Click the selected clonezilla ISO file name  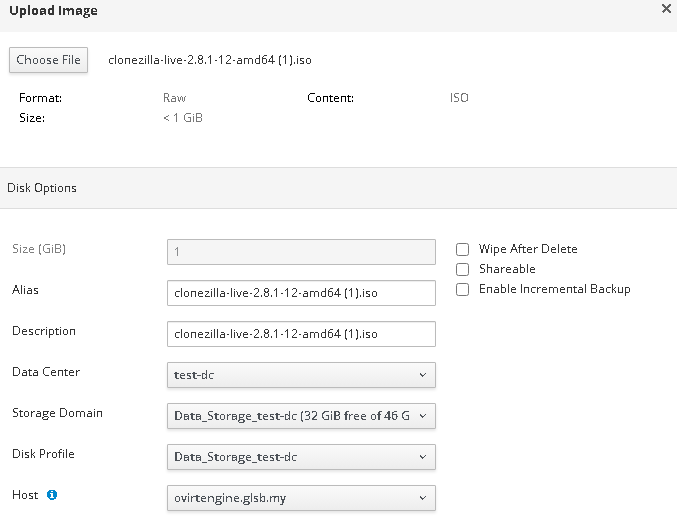coord(208,60)
